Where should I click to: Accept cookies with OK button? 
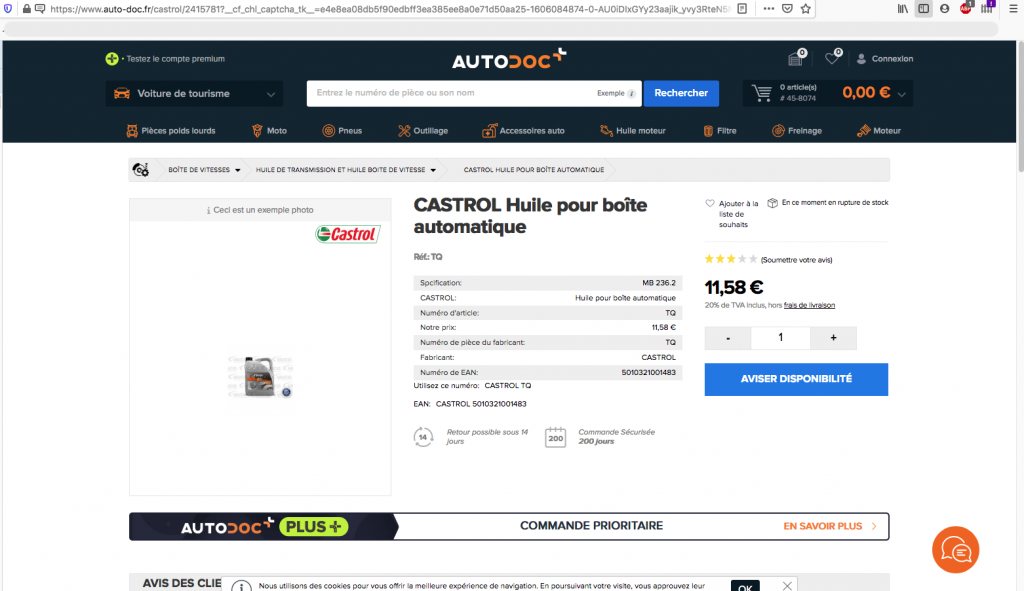pos(745,586)
